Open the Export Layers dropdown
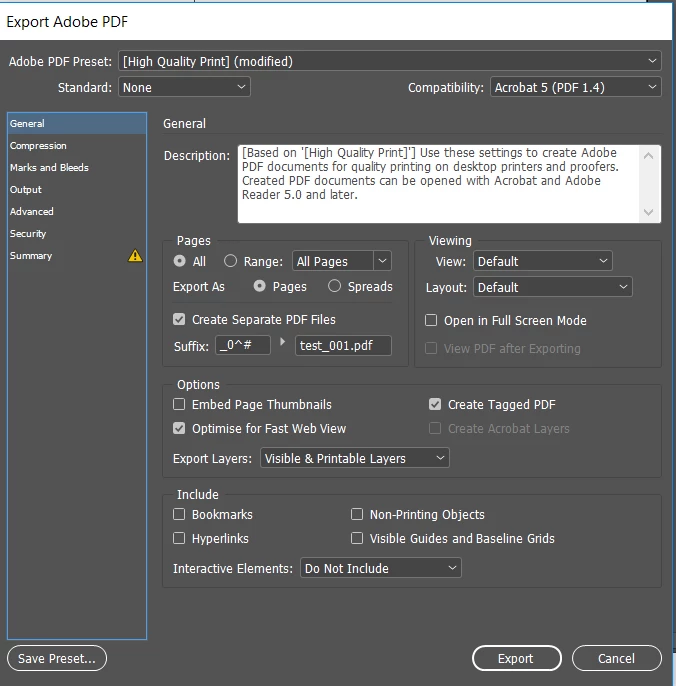The image size is (676, 686). pyautogui.click(x=355, y=458)
